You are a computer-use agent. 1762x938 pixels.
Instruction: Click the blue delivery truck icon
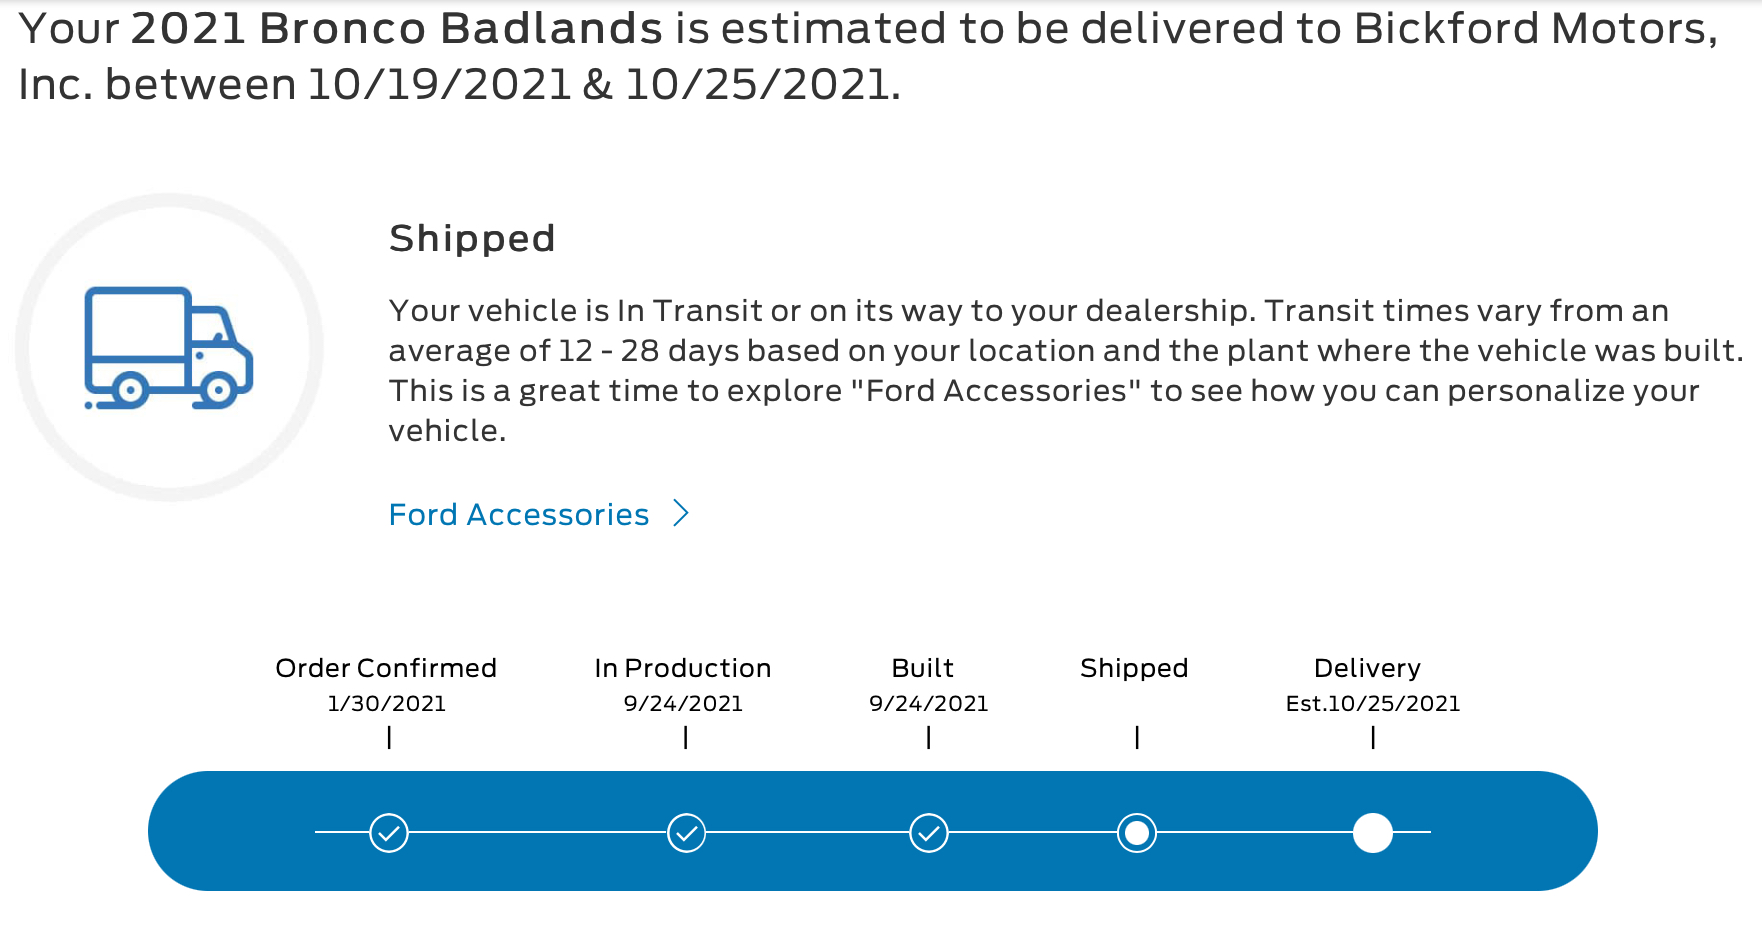pyautogui.click(x=168, y=348)
